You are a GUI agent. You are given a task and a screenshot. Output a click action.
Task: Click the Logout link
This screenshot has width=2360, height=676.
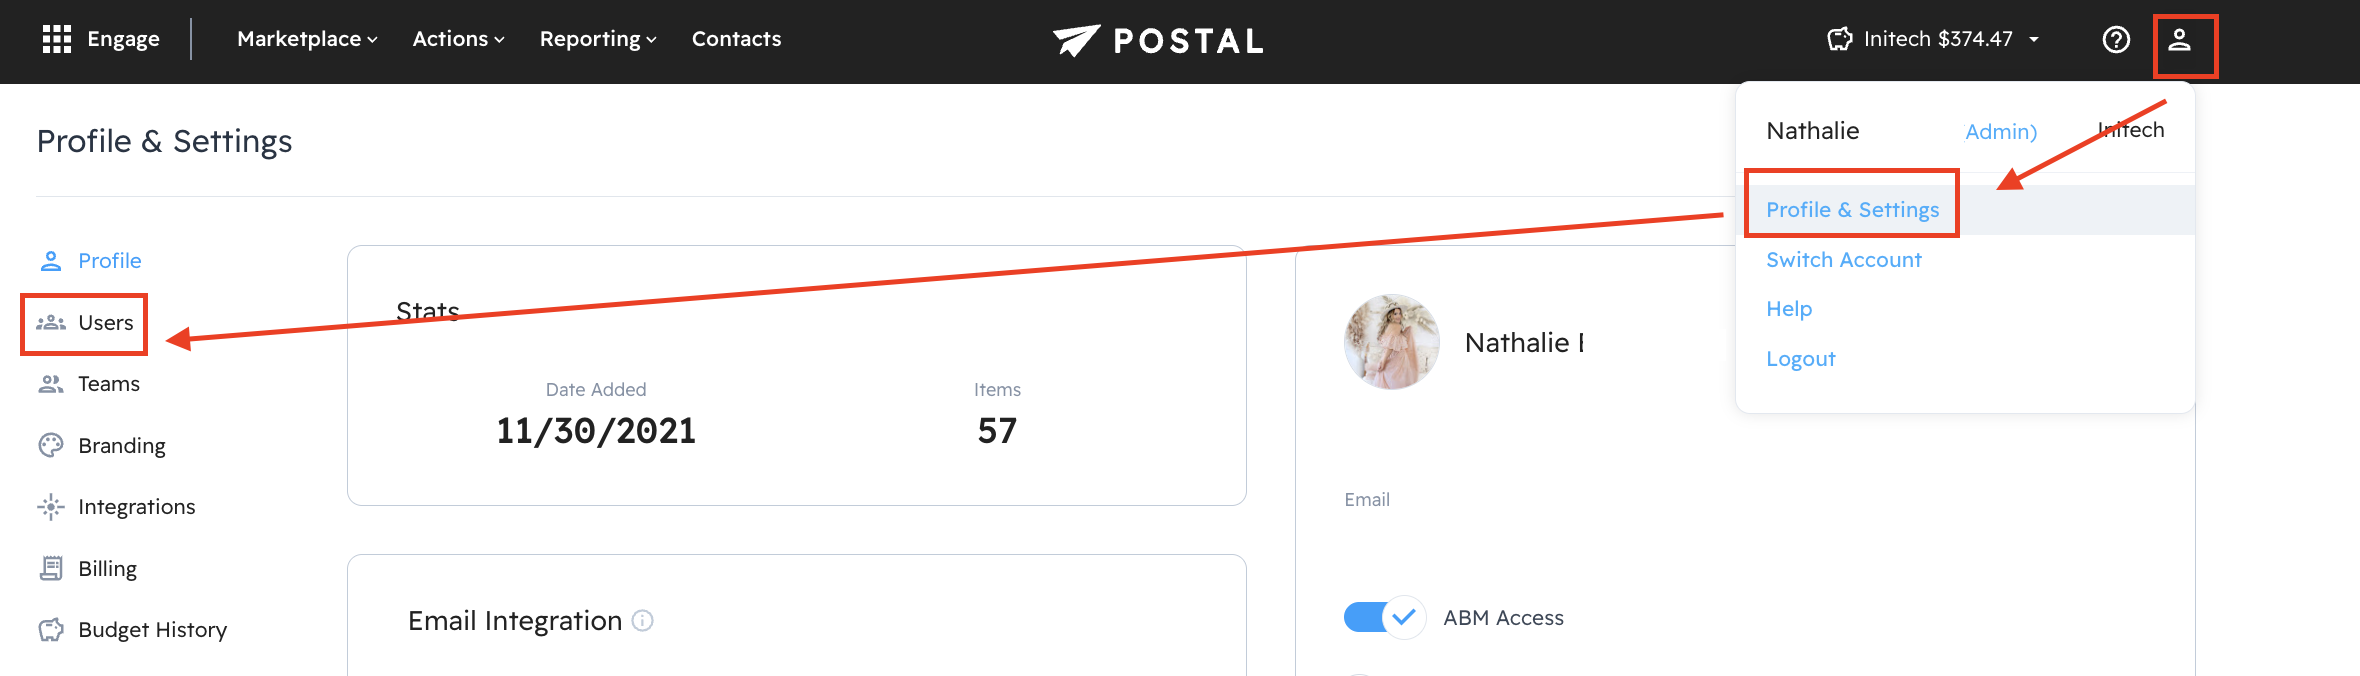coord(1800,359)
